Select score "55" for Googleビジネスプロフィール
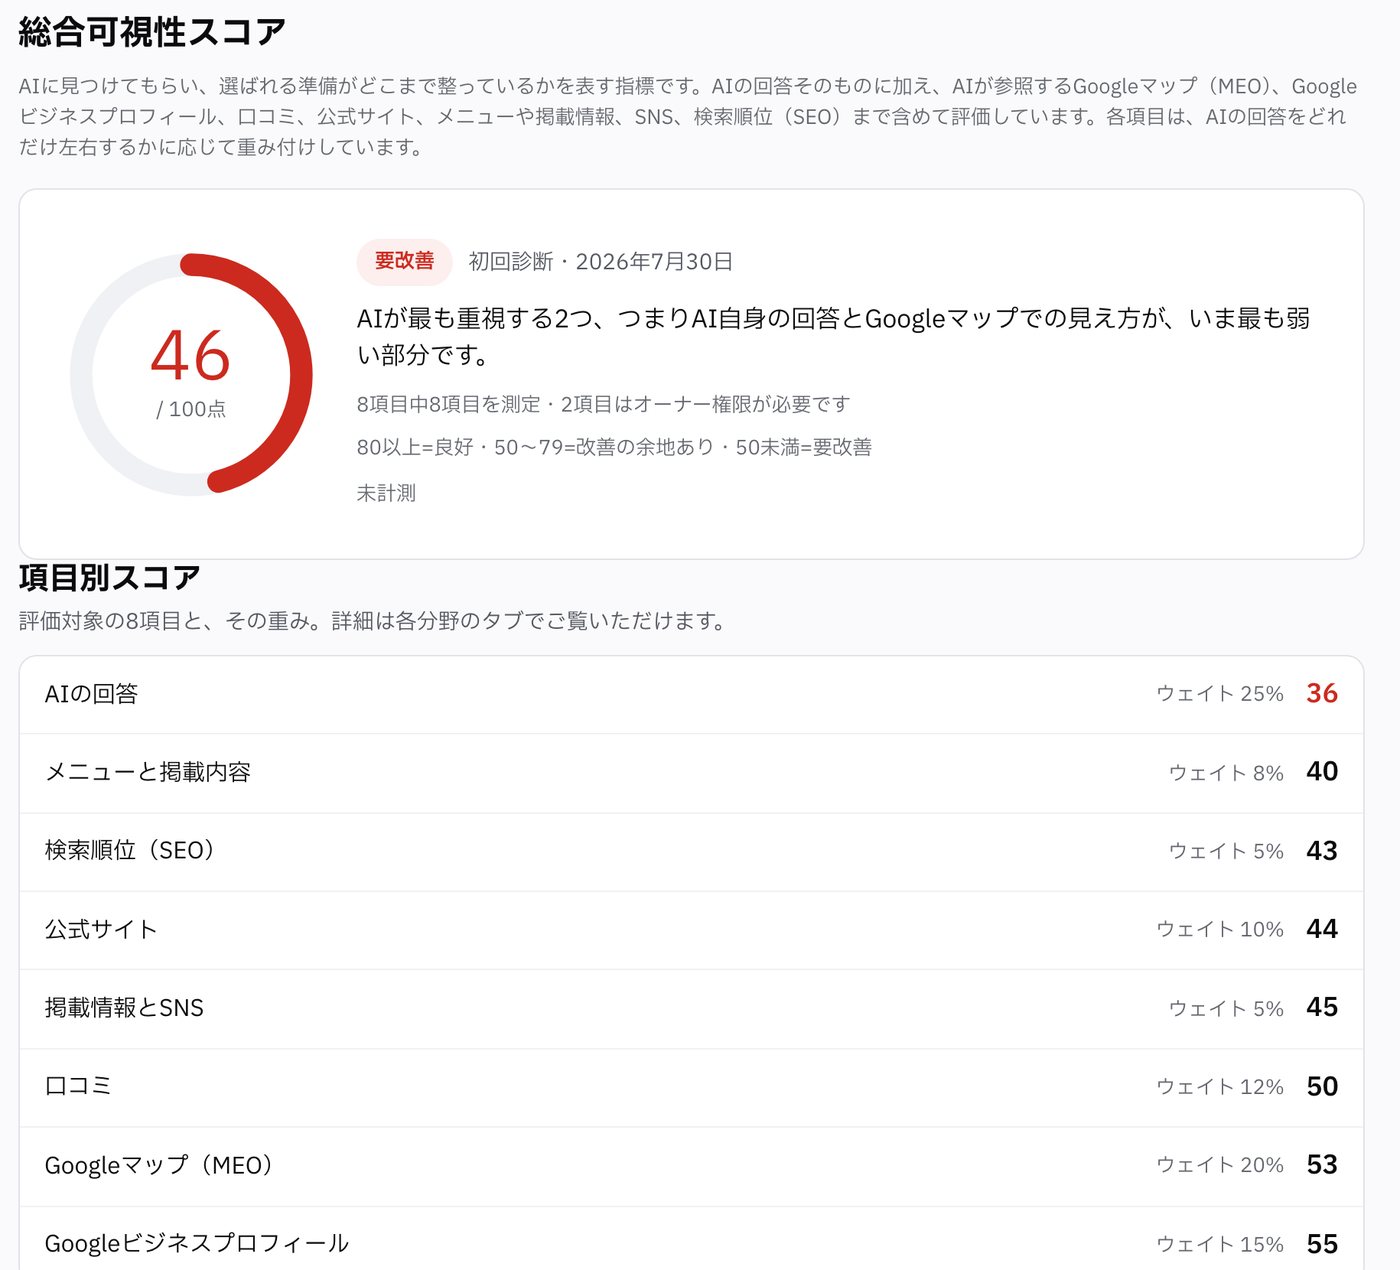 pos(1322,1243)
